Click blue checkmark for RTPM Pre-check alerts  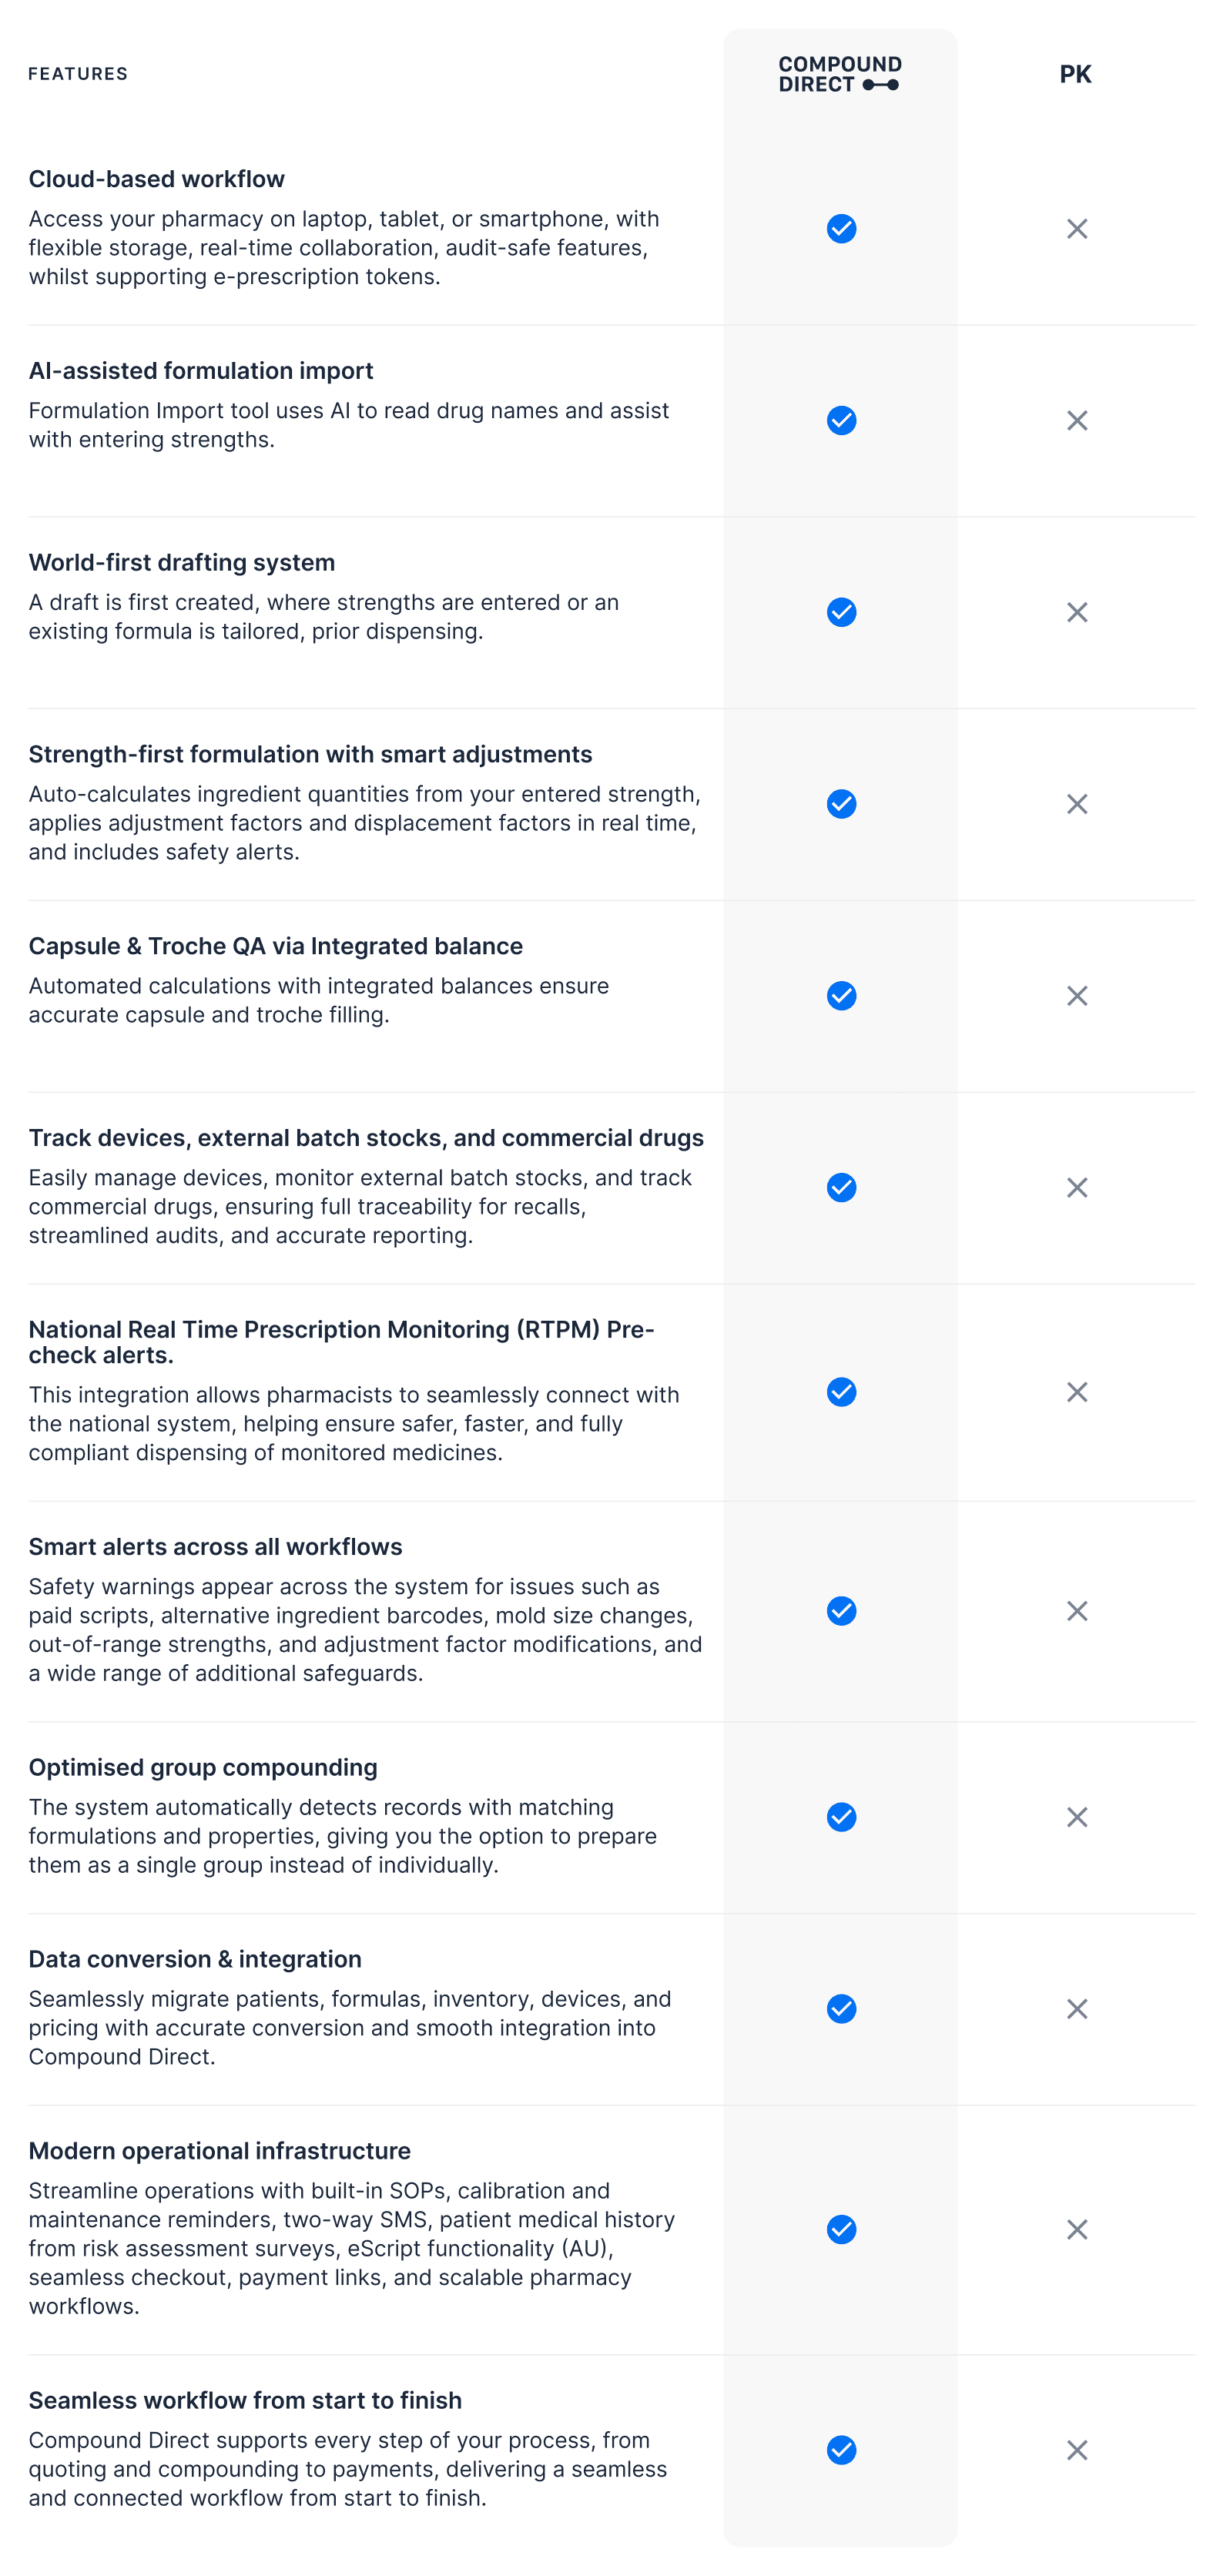[841, 1392]
